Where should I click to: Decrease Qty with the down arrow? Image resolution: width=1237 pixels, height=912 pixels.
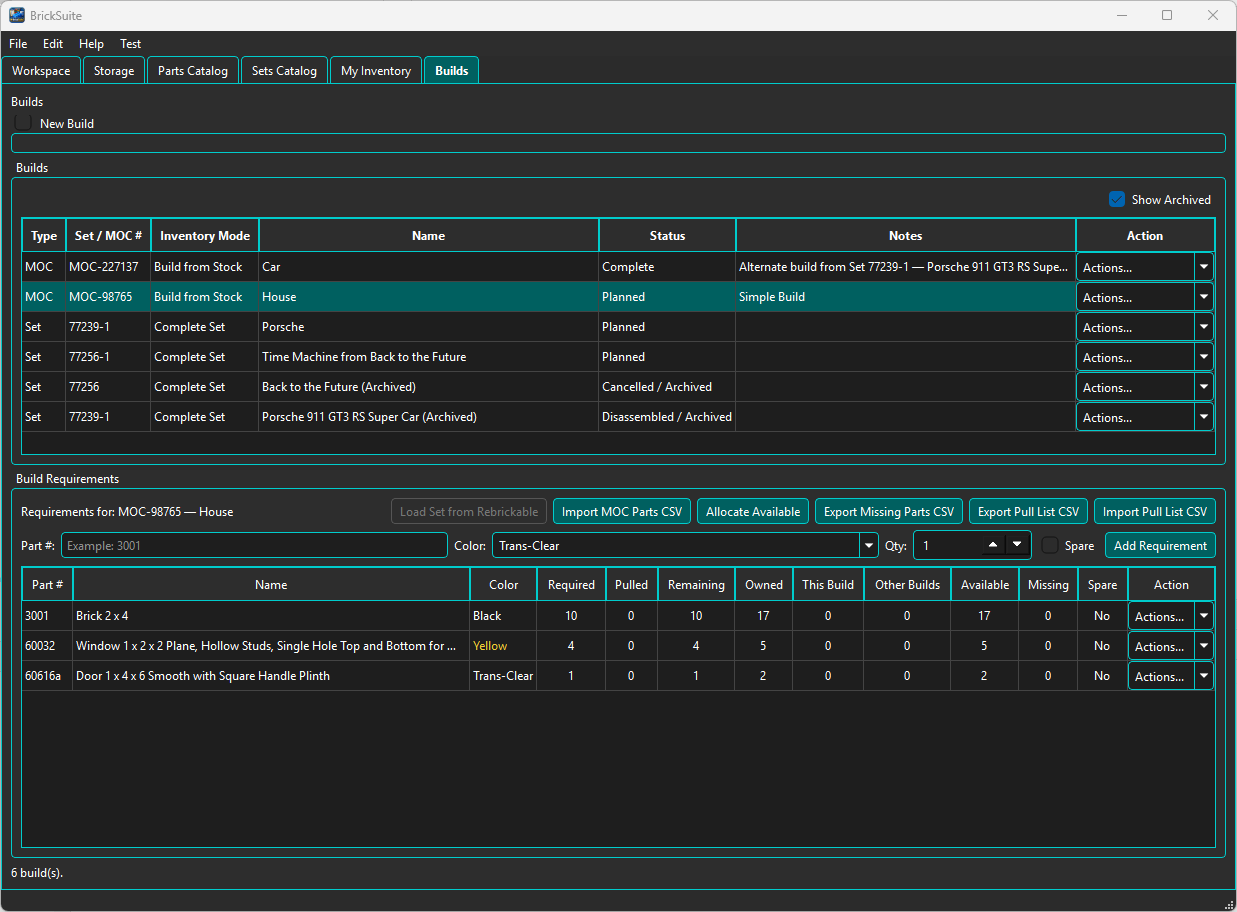[x=1017, y=545]
